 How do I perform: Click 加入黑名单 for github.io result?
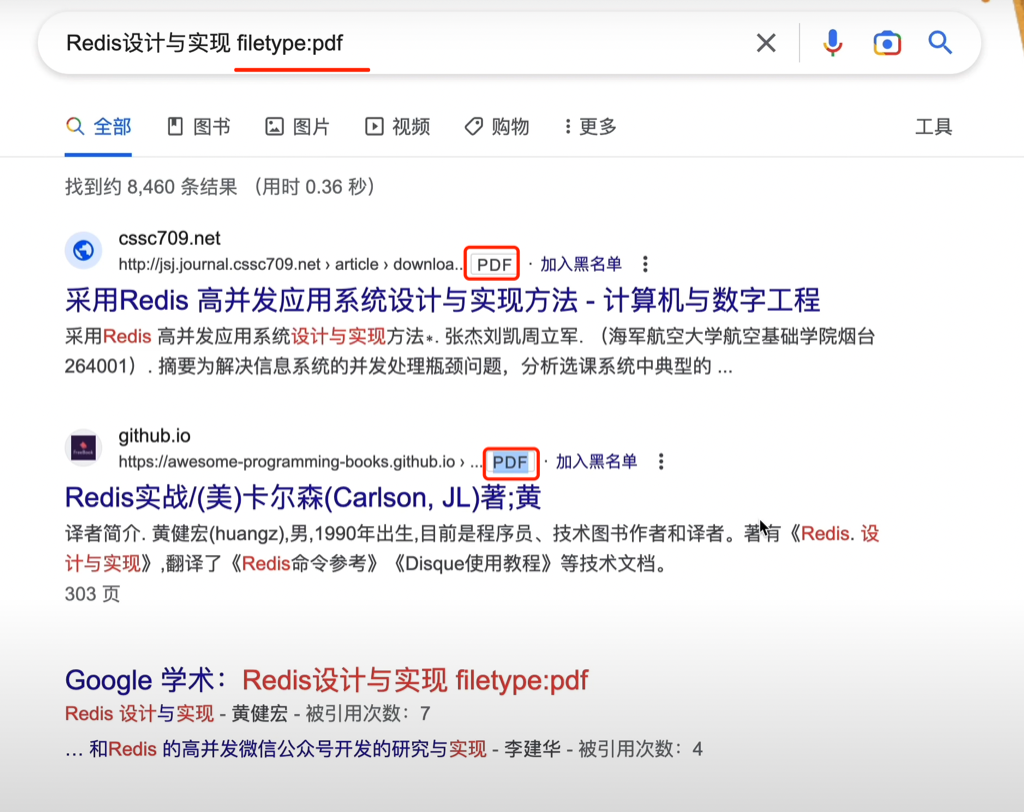click(x=596, y=462)
